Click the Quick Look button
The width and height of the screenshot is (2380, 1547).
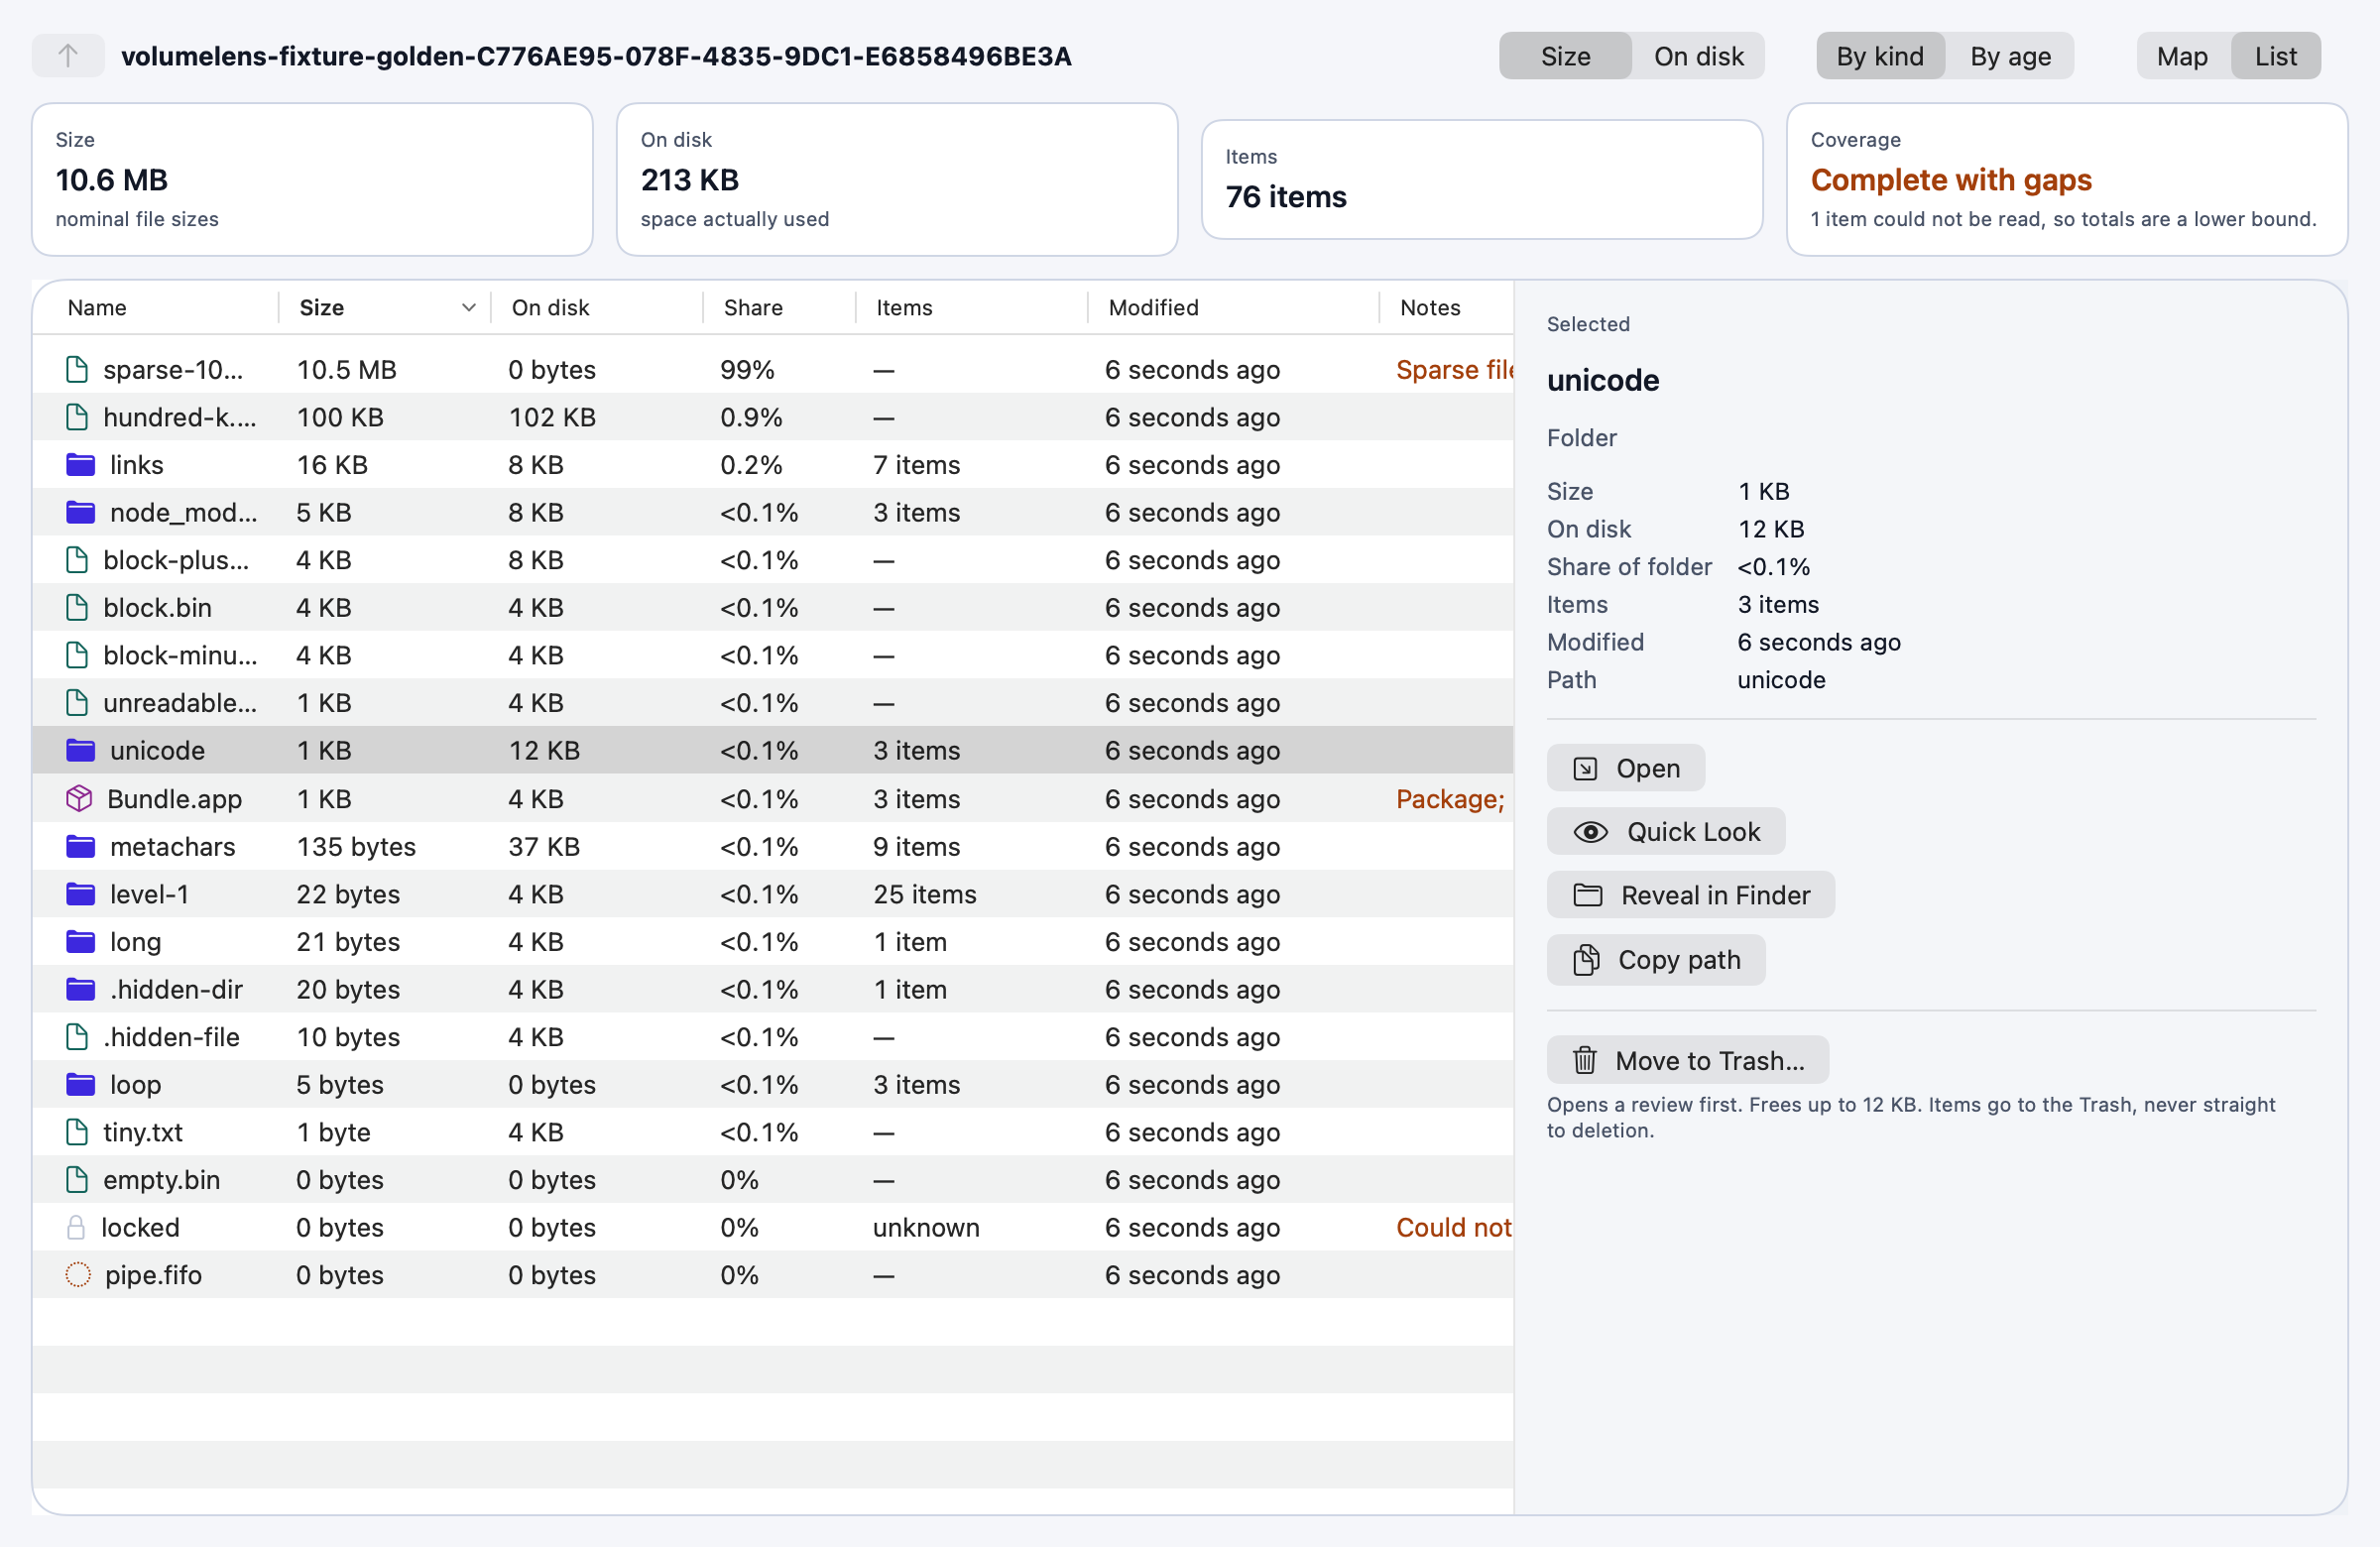1666,832
